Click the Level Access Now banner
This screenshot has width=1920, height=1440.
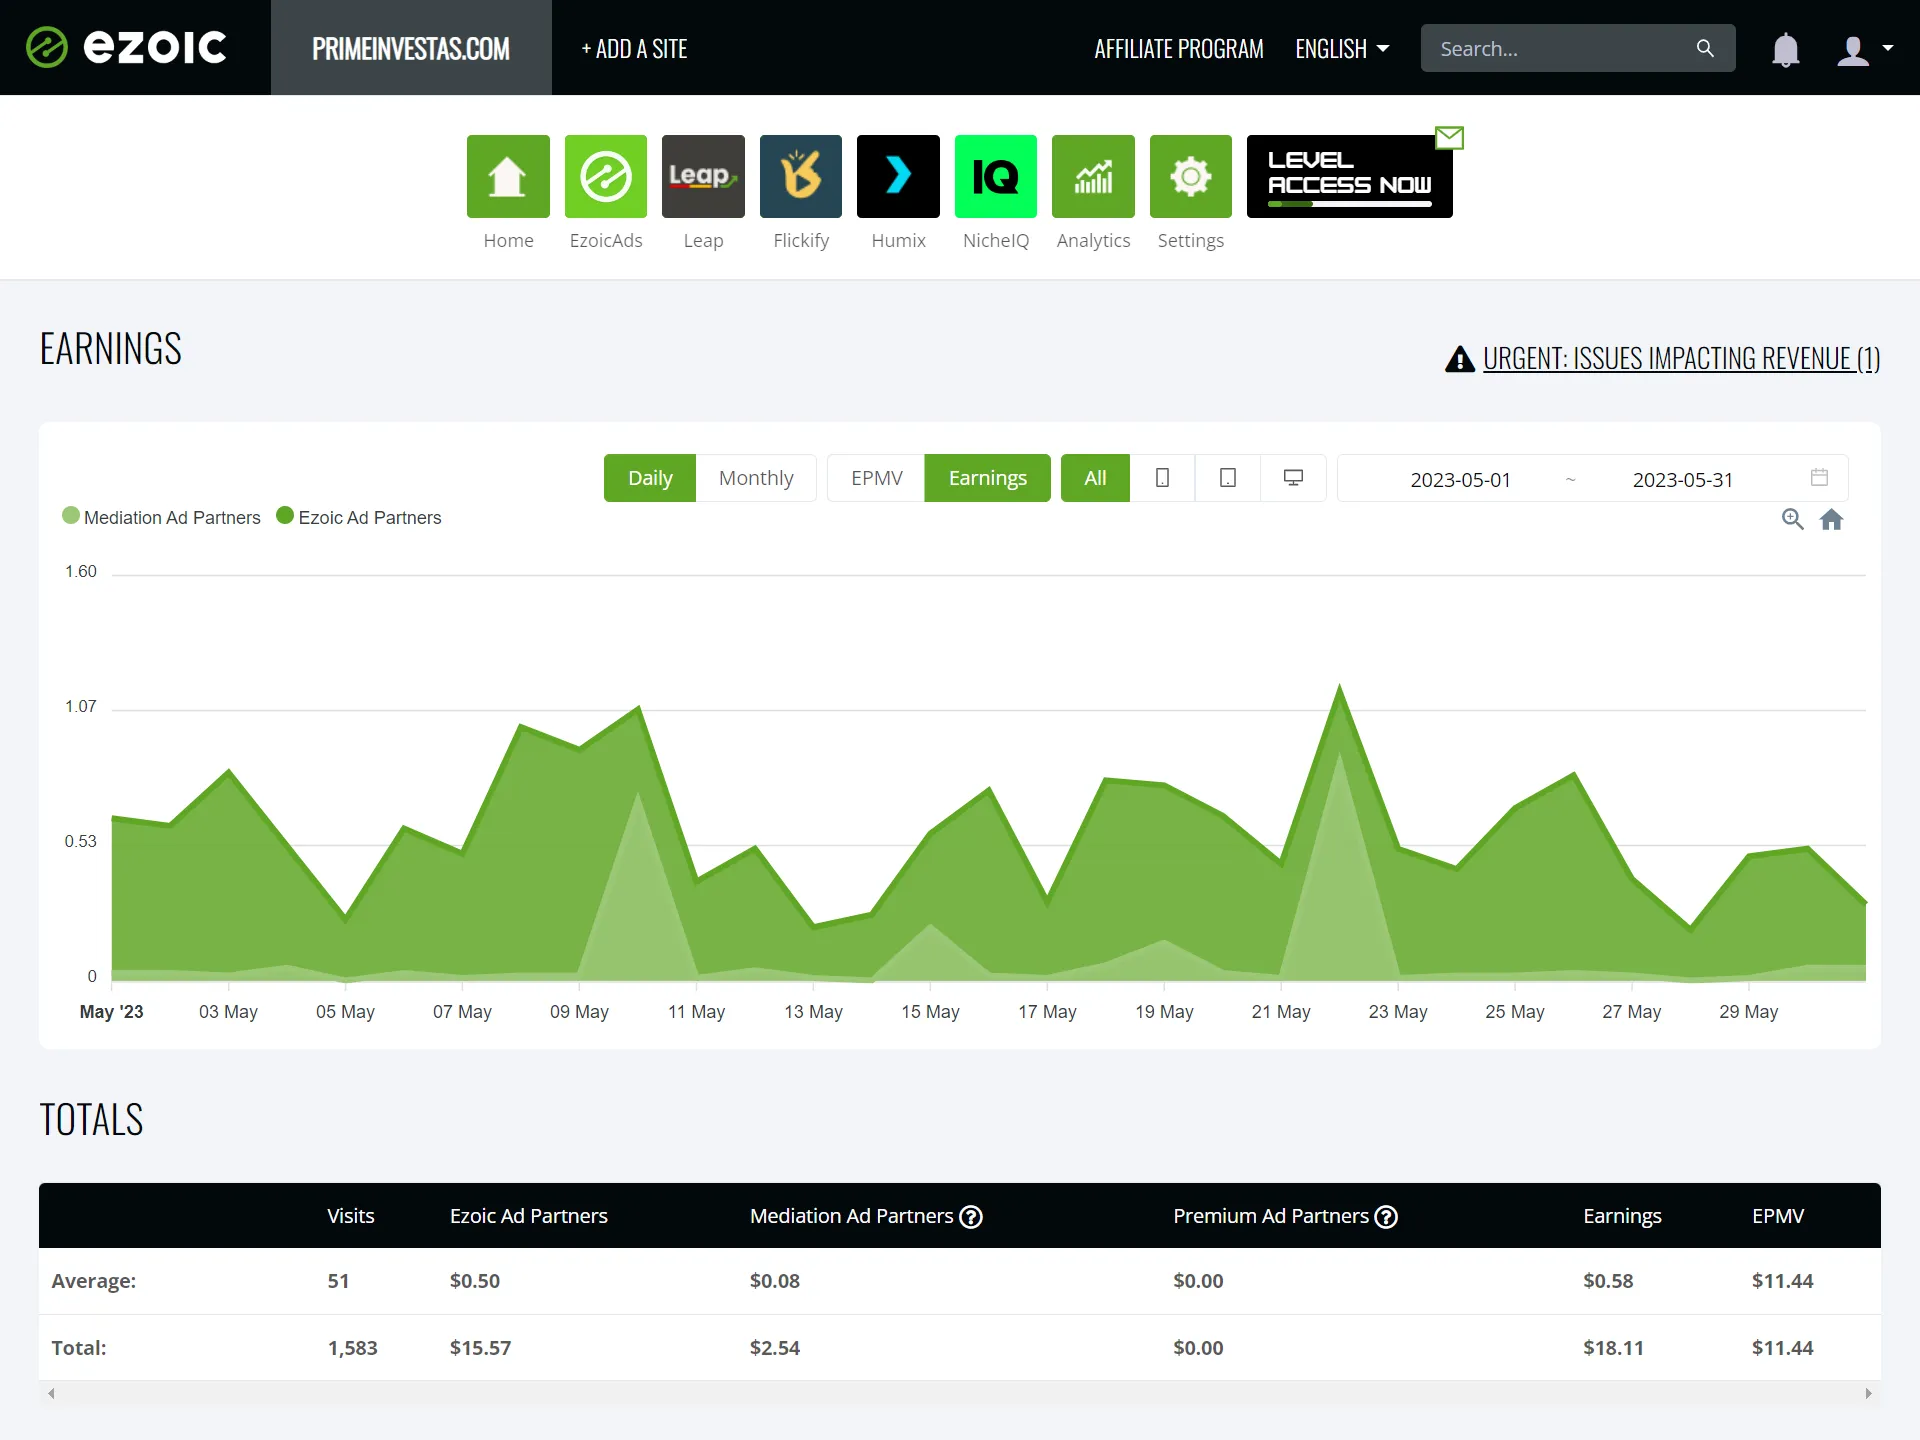pyautogui.click(x=1349, y=176)
